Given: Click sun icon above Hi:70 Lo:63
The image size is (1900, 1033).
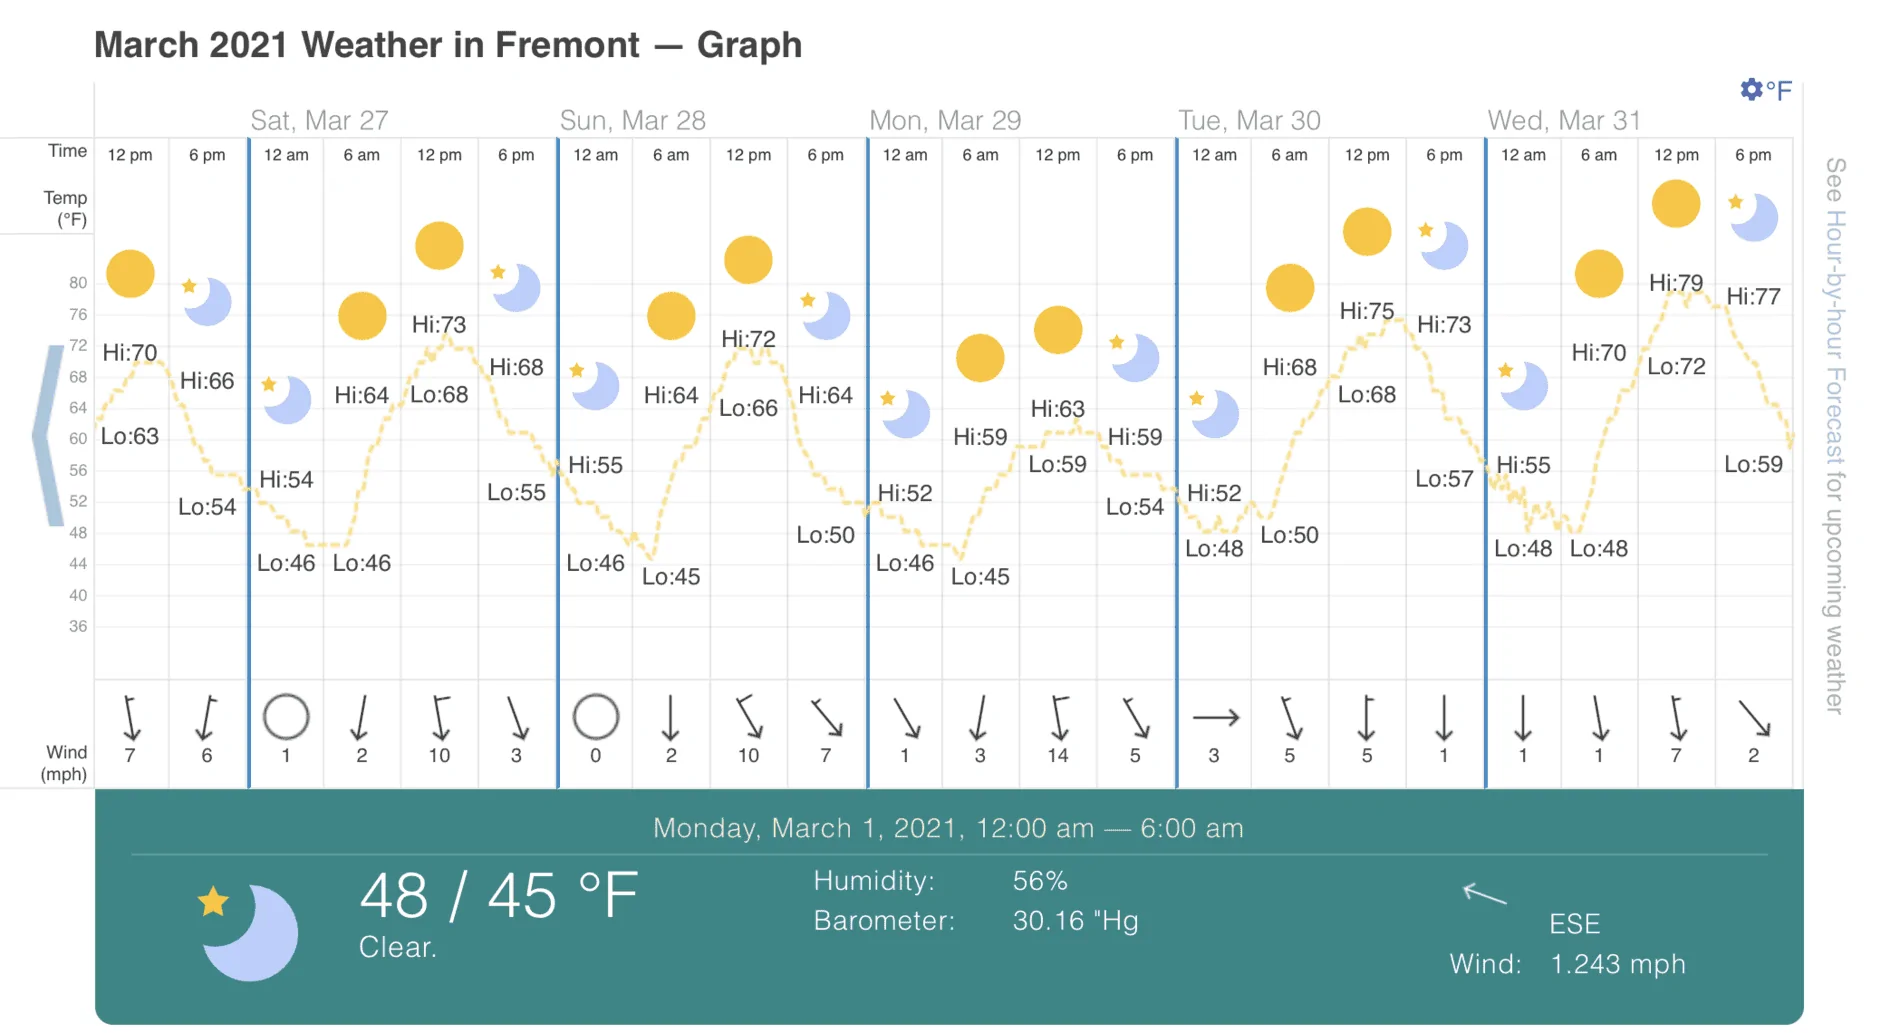Looking at the screenshot, I should pyautogui.click(x=130, y=274).
